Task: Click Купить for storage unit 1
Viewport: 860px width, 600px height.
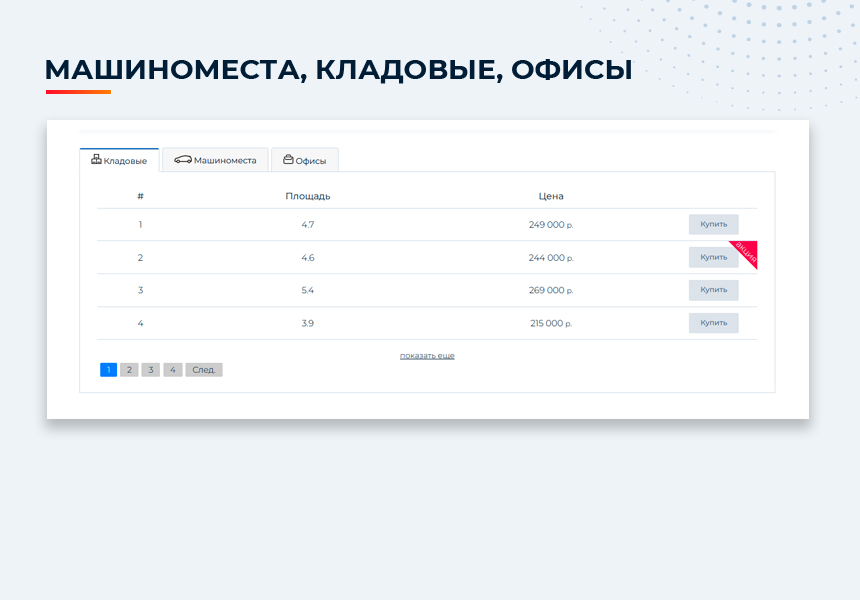Action: pyautogui.click(x=712, y=224)
